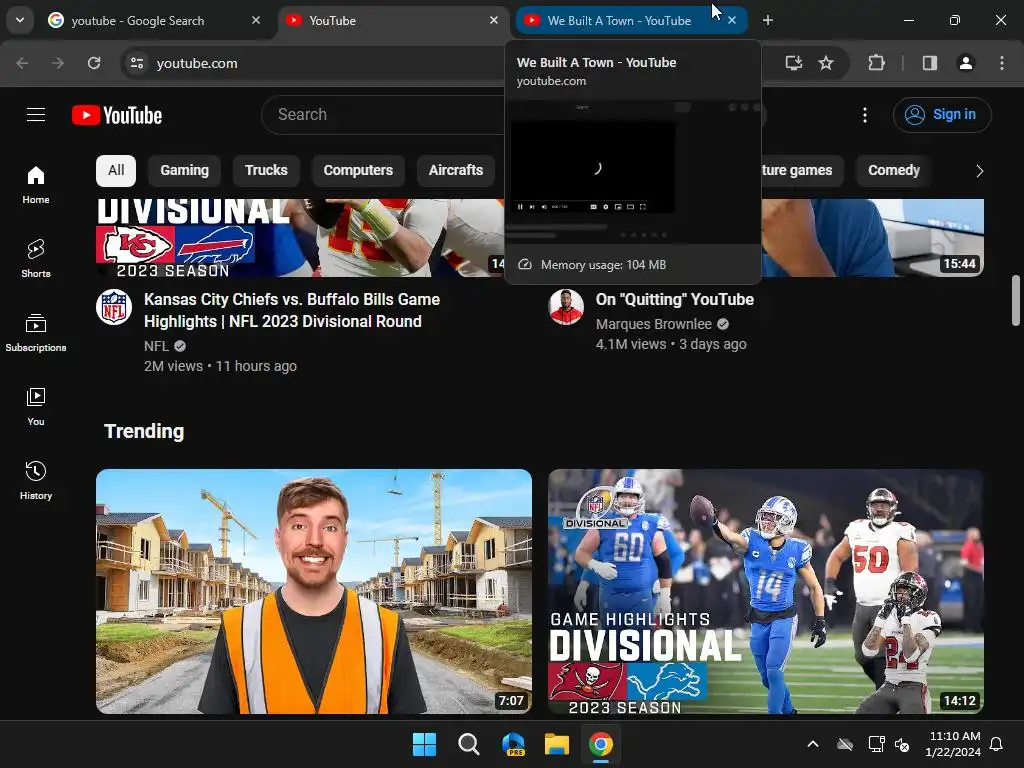Open Chiefs vs Bills video thumbnail
This screenshot has height=768, width=1024.
pyautogui.click(x=300, y=238)
